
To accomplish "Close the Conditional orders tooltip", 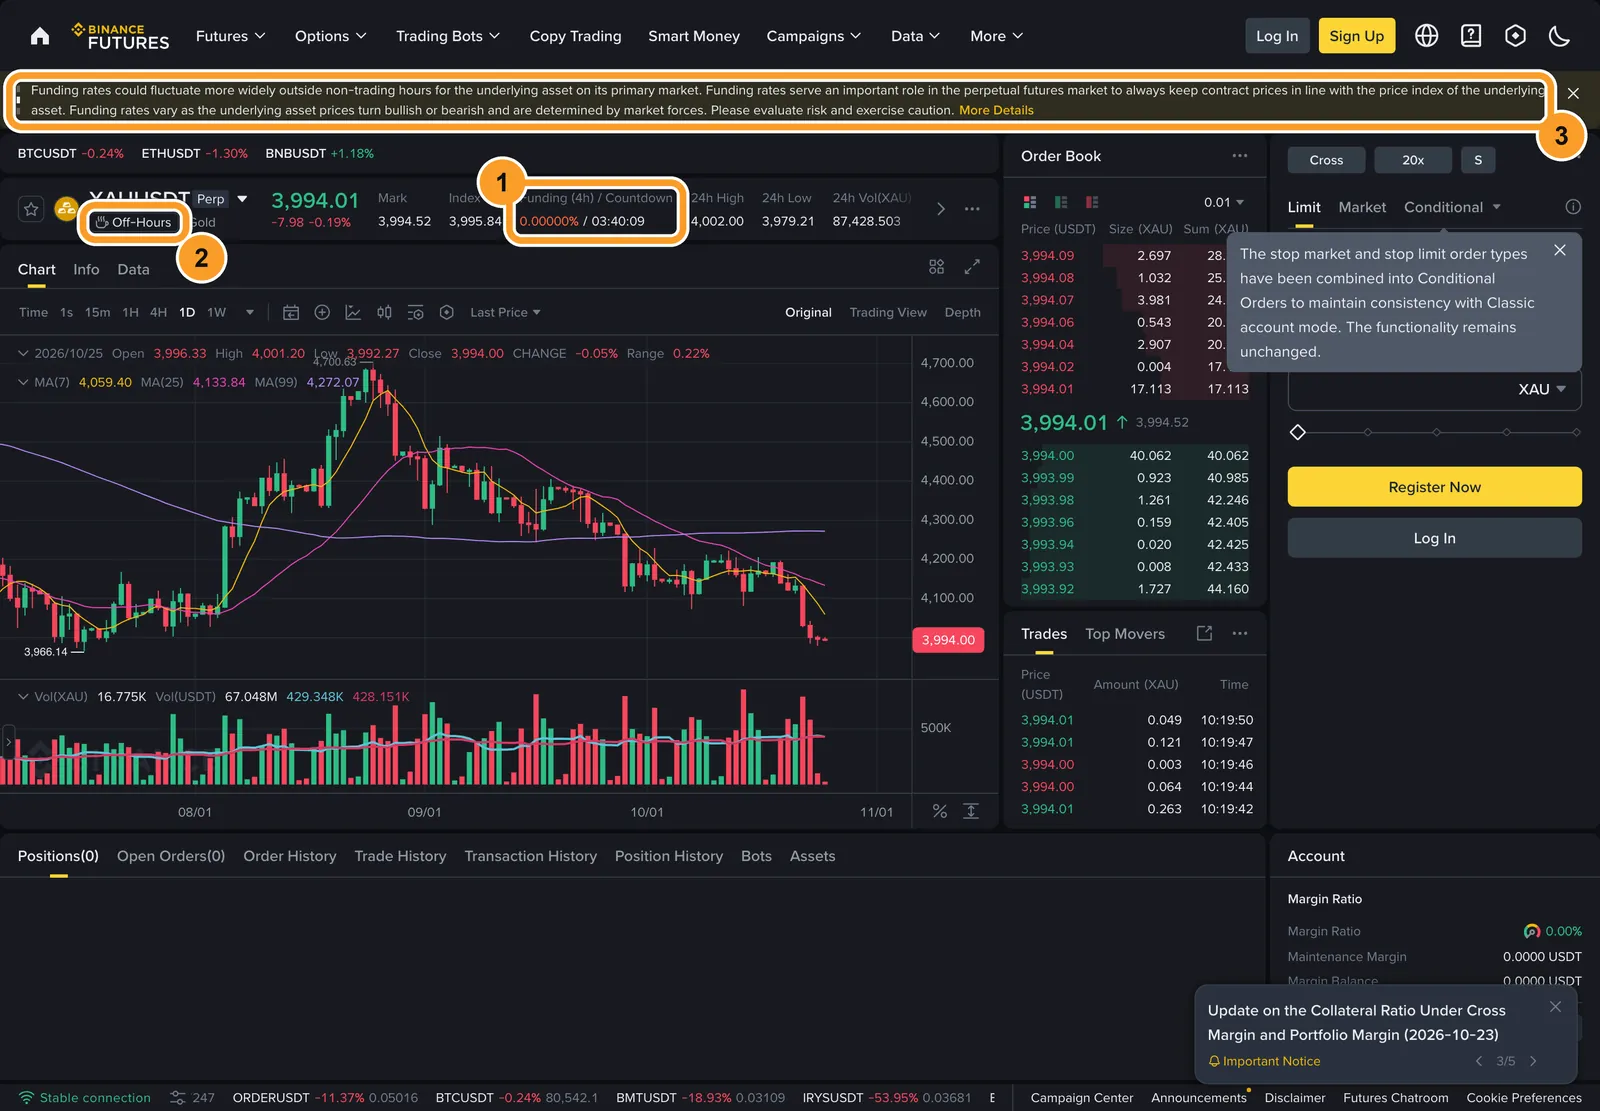I will coord(1560,250).
